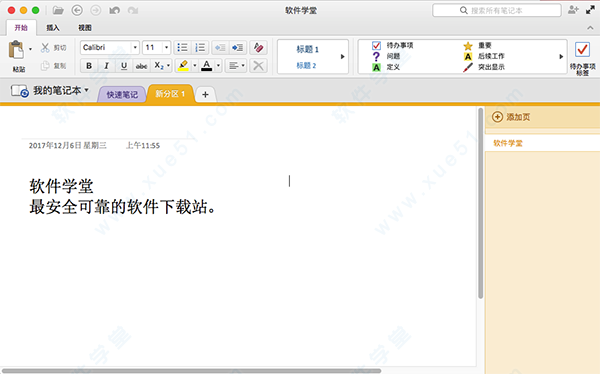Toggle underline text formatting
Image resolution: width=600 pixels, height=374 pixels.
[124, 66]
